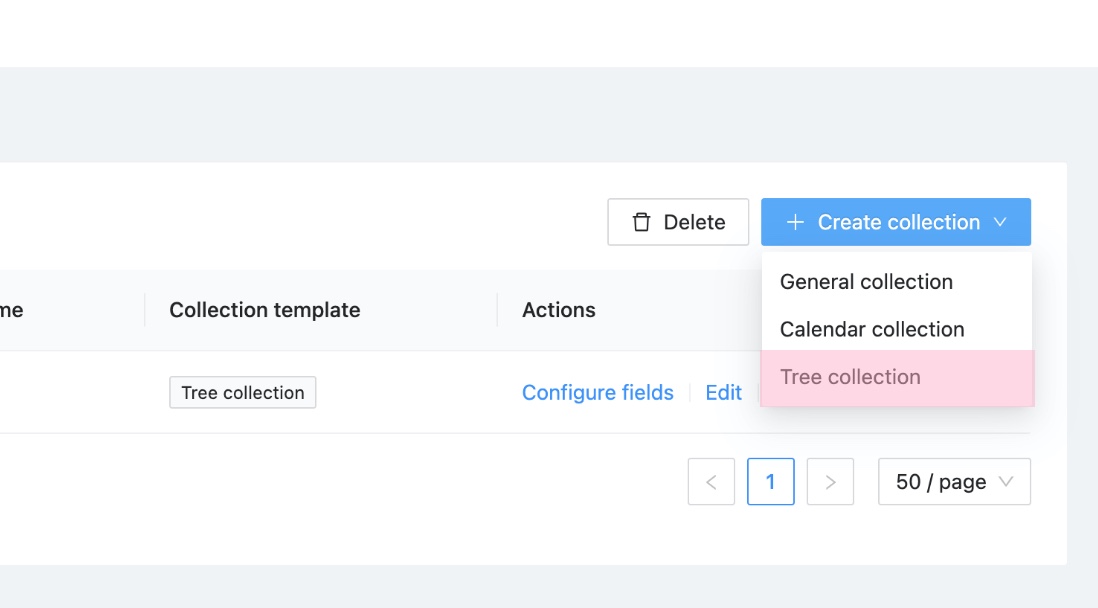Go to previous page with left arrow

[711, 482]
